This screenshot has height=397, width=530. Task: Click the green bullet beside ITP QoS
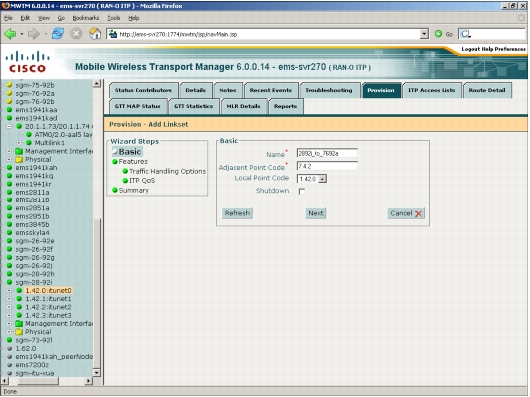click(125, 181)
